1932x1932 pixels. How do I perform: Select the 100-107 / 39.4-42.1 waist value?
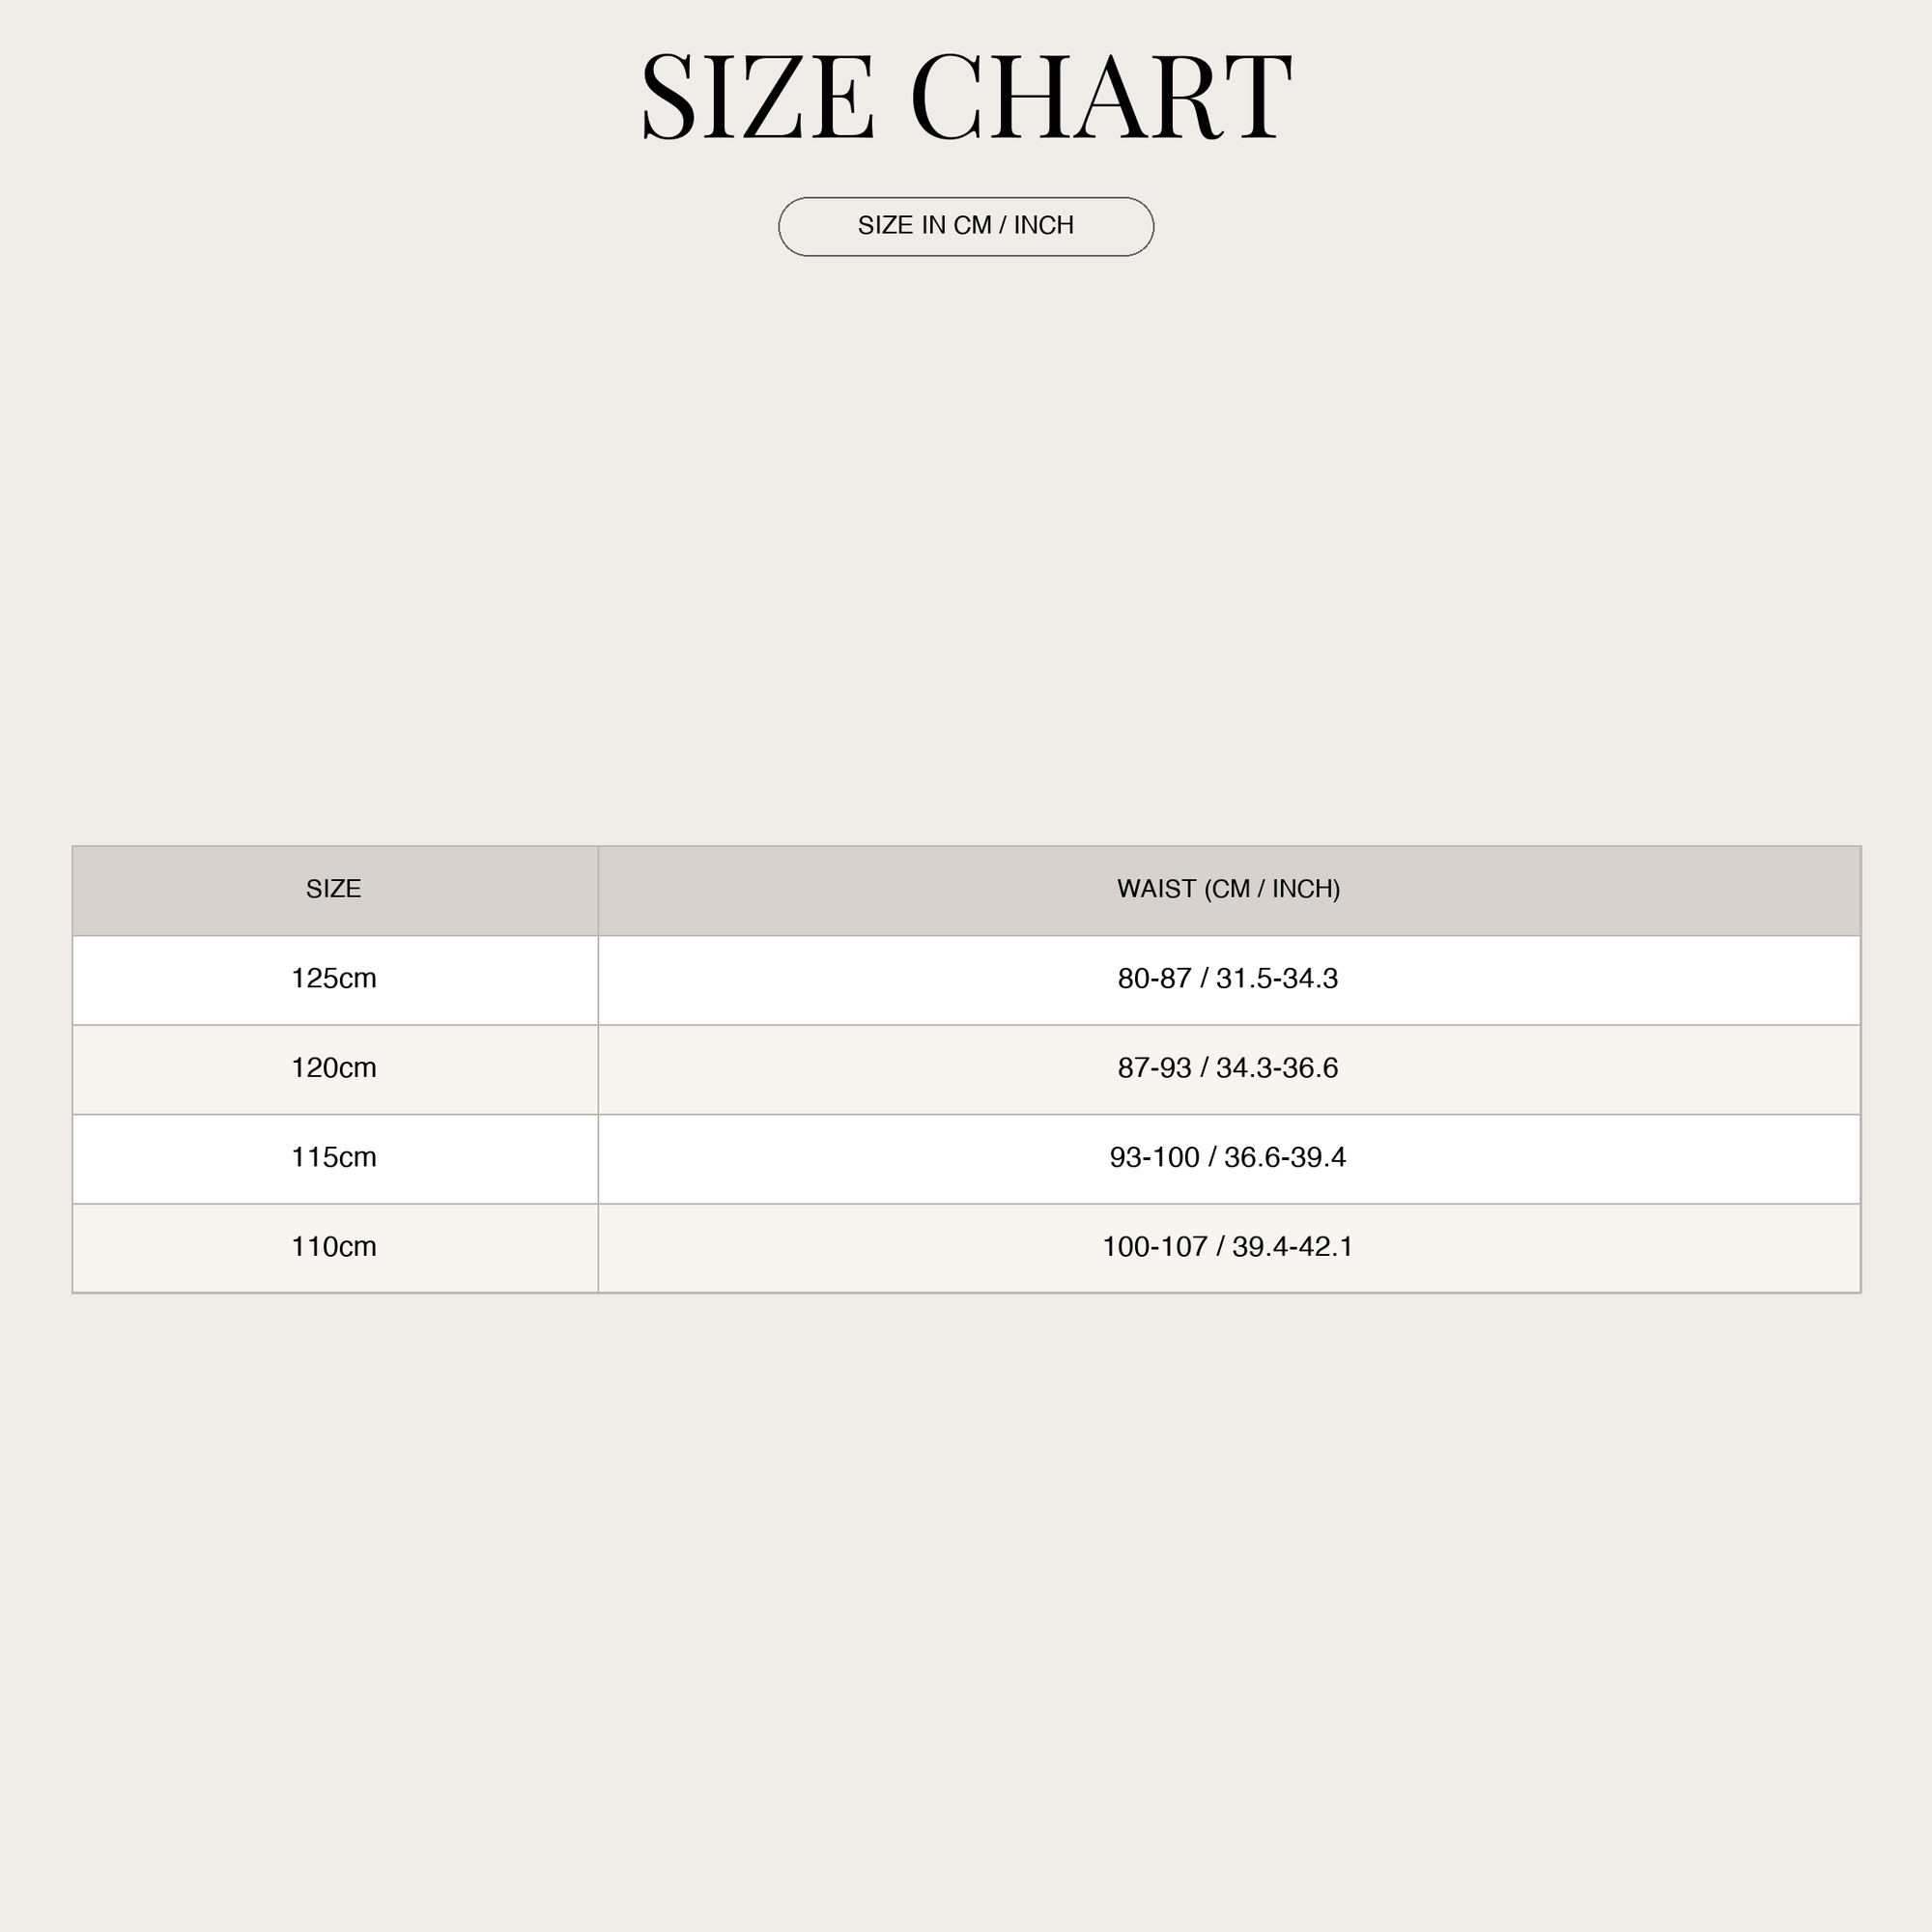(x=1228, y=1247)
